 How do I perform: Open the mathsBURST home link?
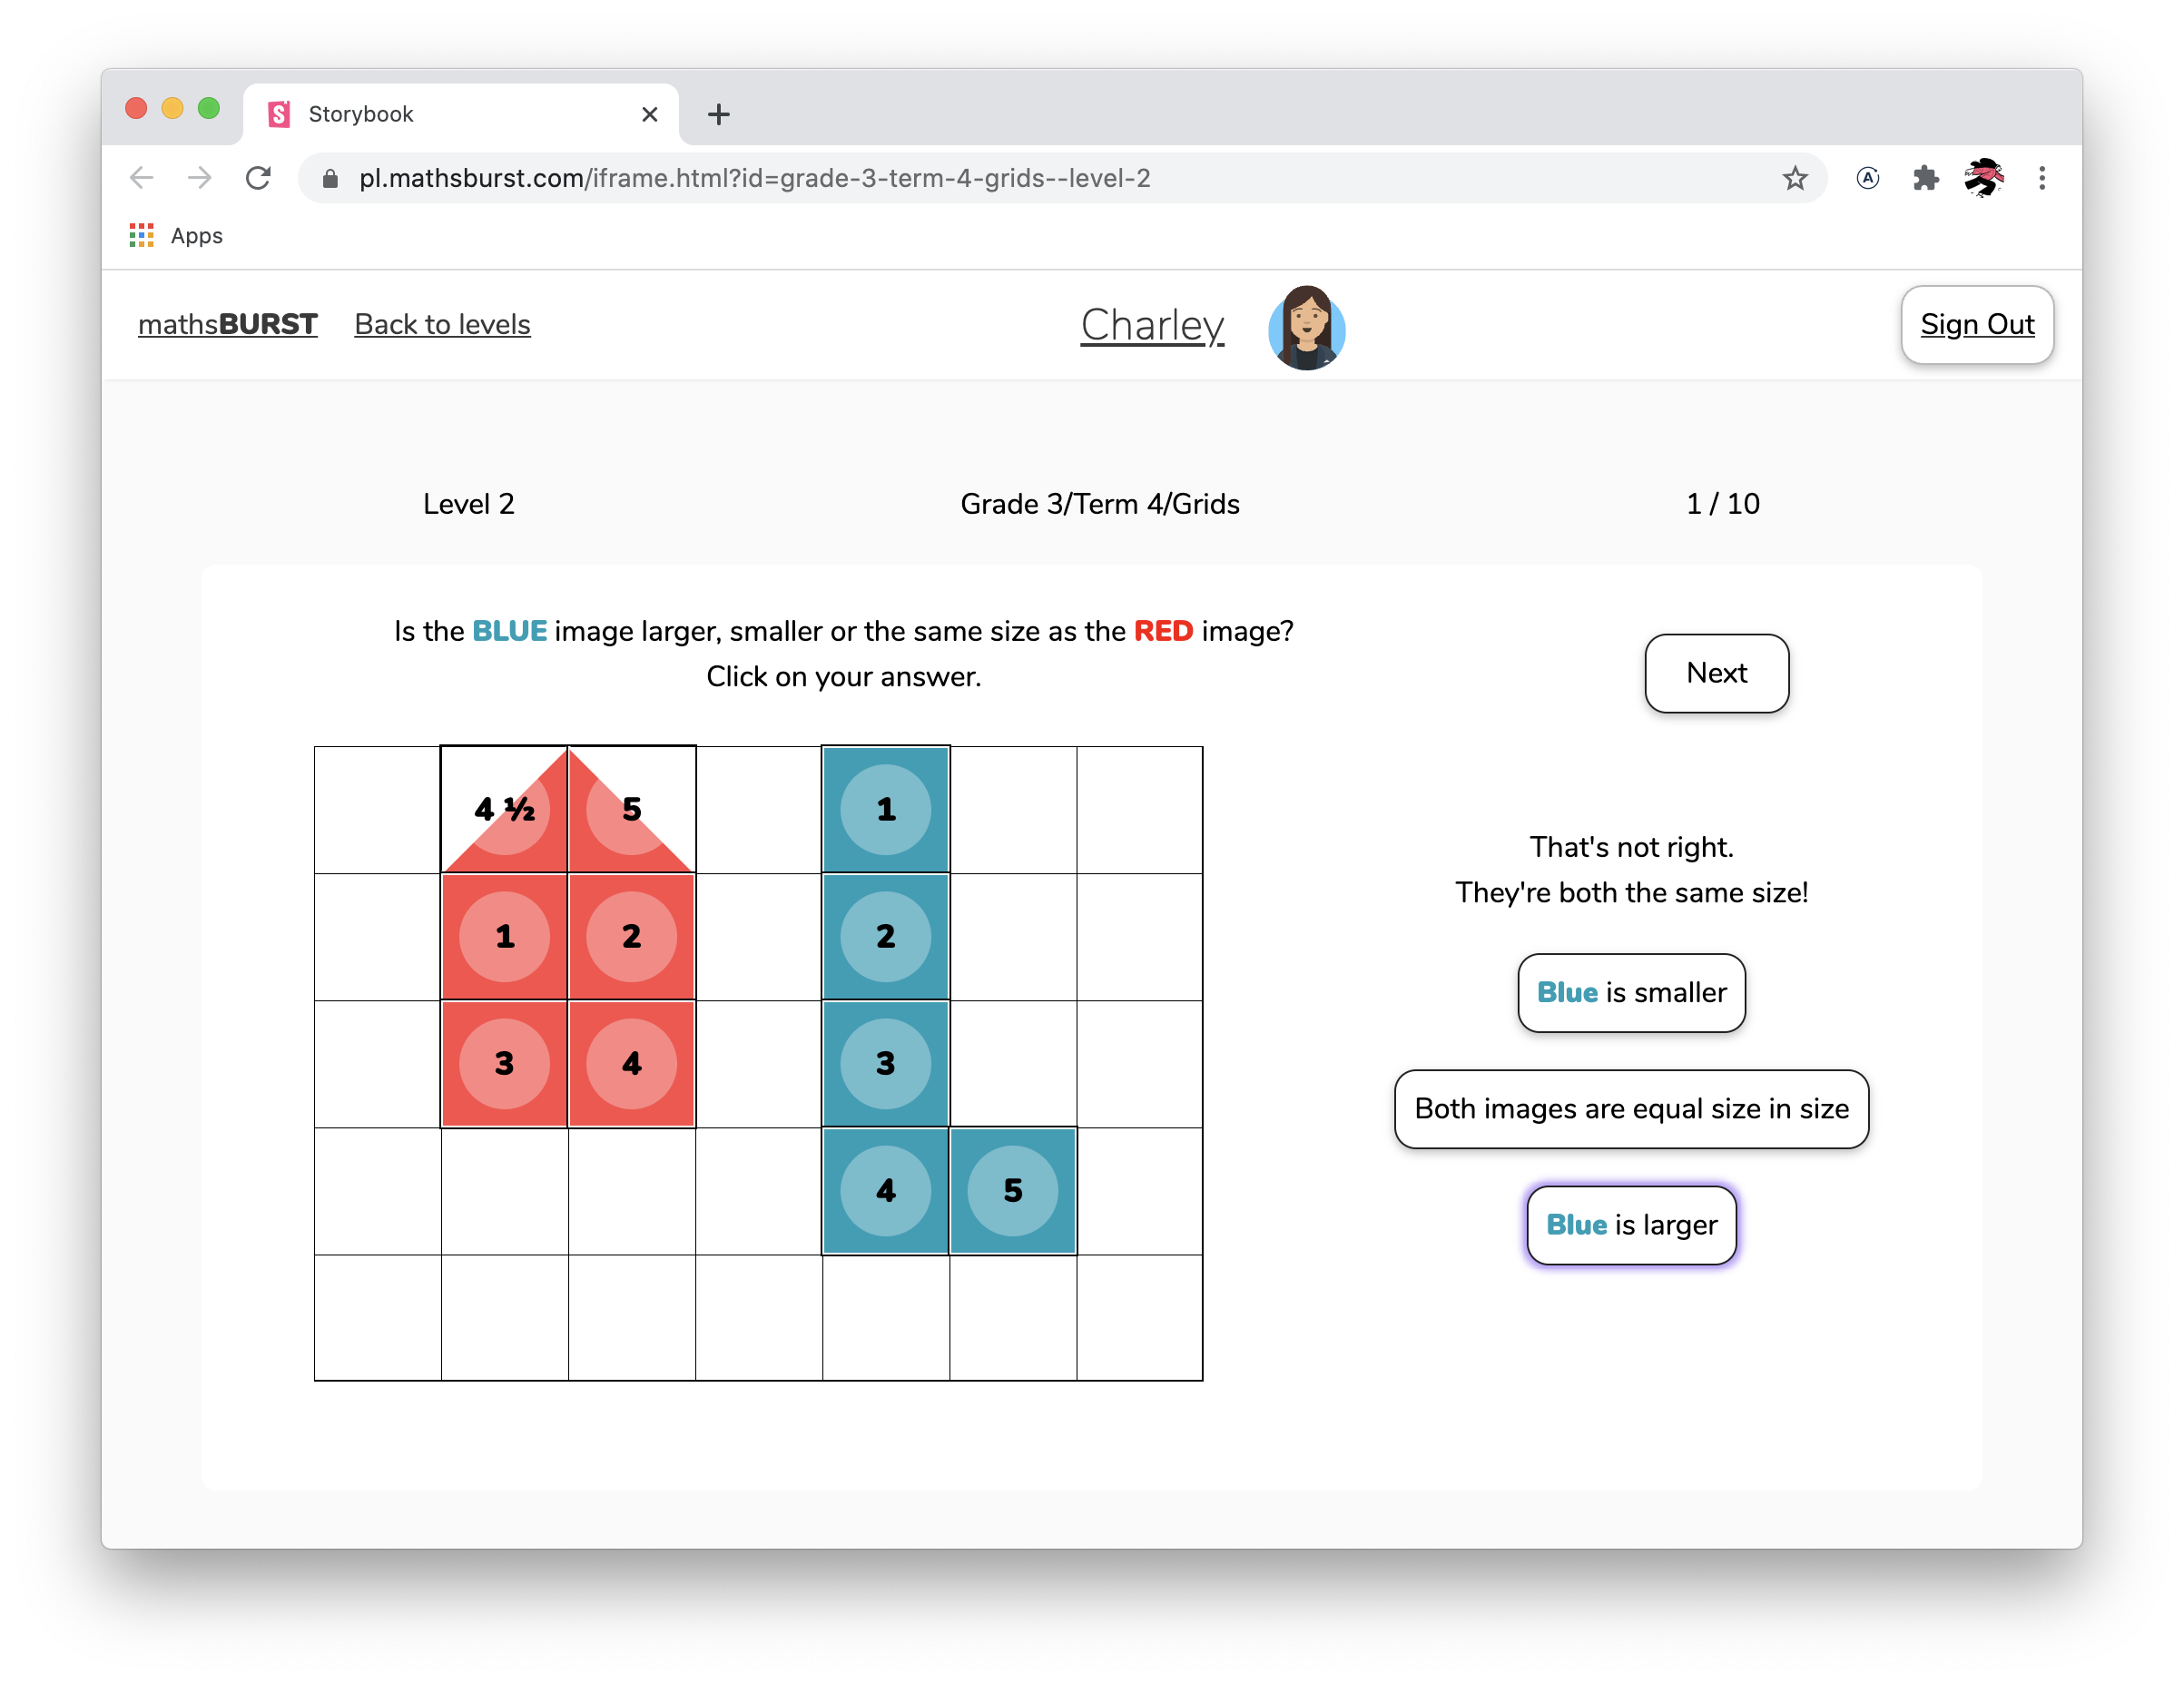(x=227, y=325)
